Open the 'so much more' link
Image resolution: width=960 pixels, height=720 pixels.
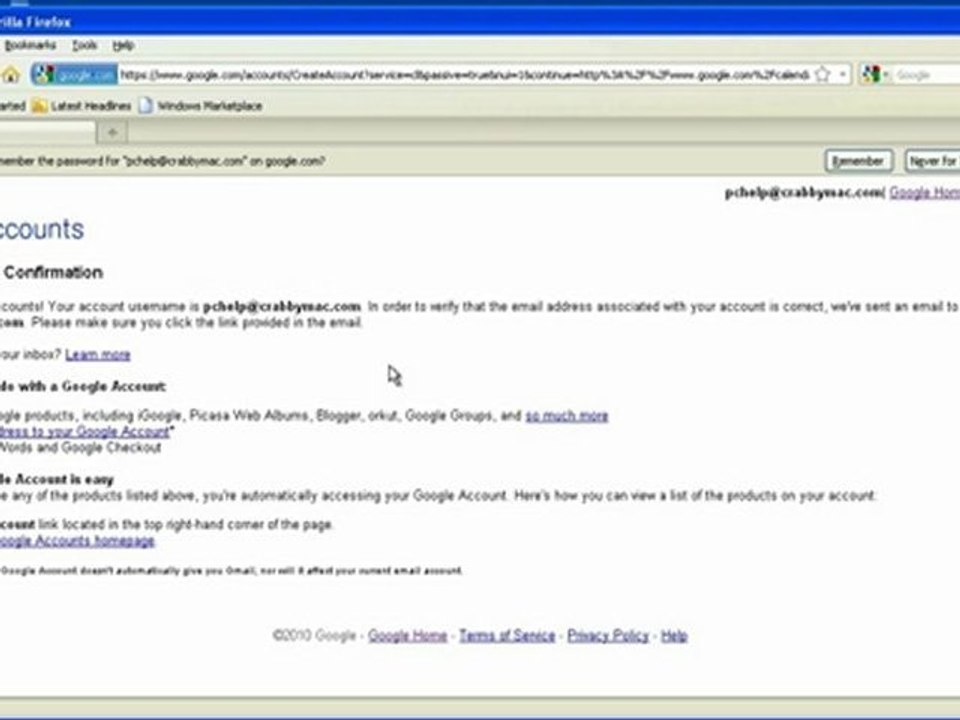click(567, 416)
